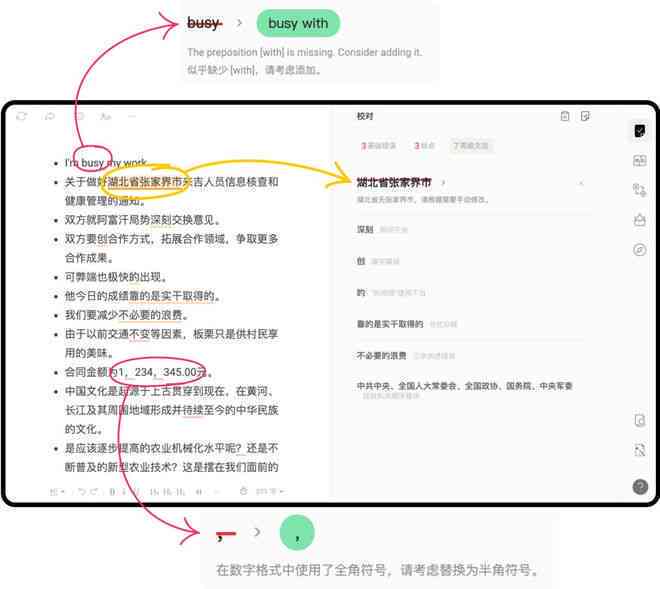Click the compass icon in right sidebar
Screen dimensions: 660x589
[640, 250]
